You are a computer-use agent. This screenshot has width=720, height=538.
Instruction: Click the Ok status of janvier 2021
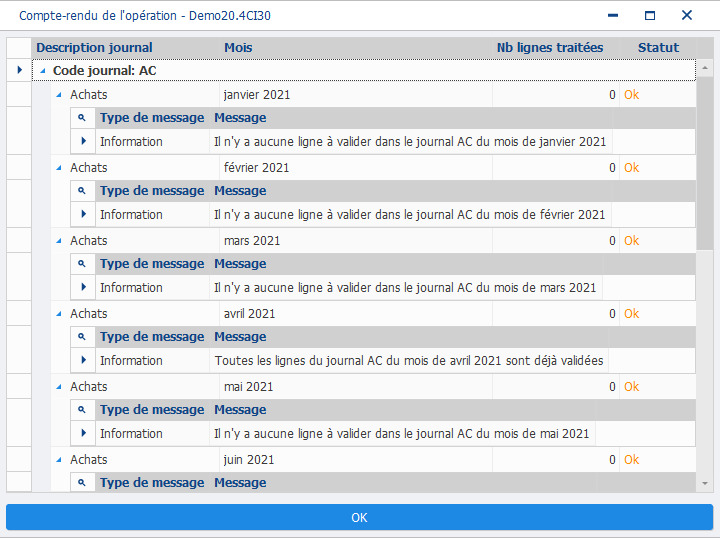[x=631, y=95]
